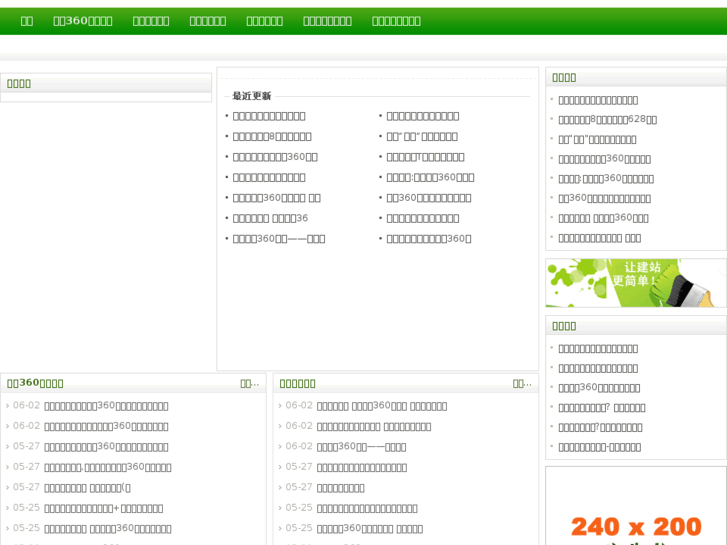The height and width of the screenshot is (545, 727).
Task: Open the right sidebar entry with a quoted phrase
Action: [597, 139]
